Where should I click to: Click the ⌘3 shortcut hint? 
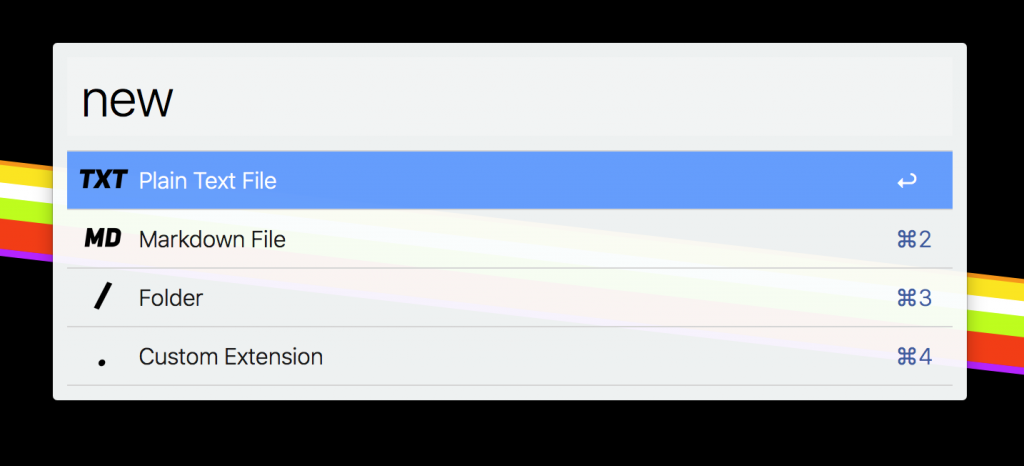coord(914,298)
